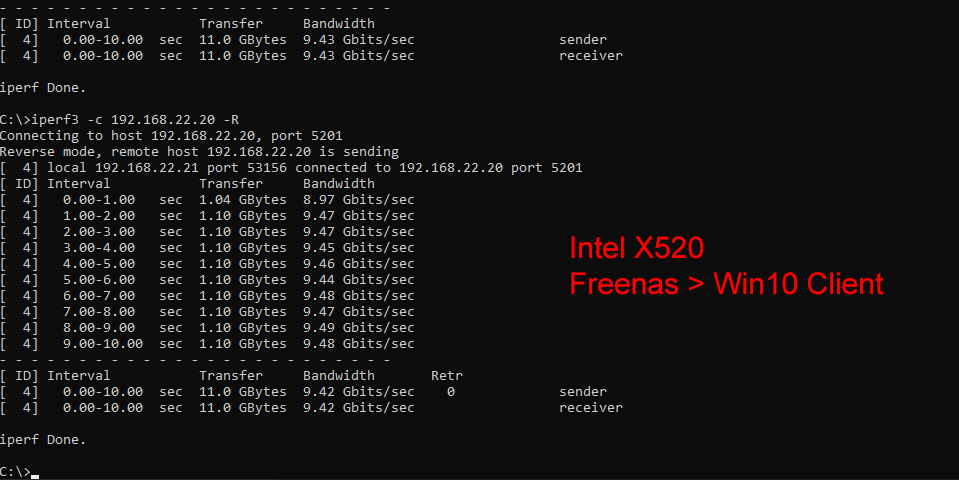959x480 pixels.
Task: Click the red Freenas > Win10 Client label
Action: coord(726,284)
